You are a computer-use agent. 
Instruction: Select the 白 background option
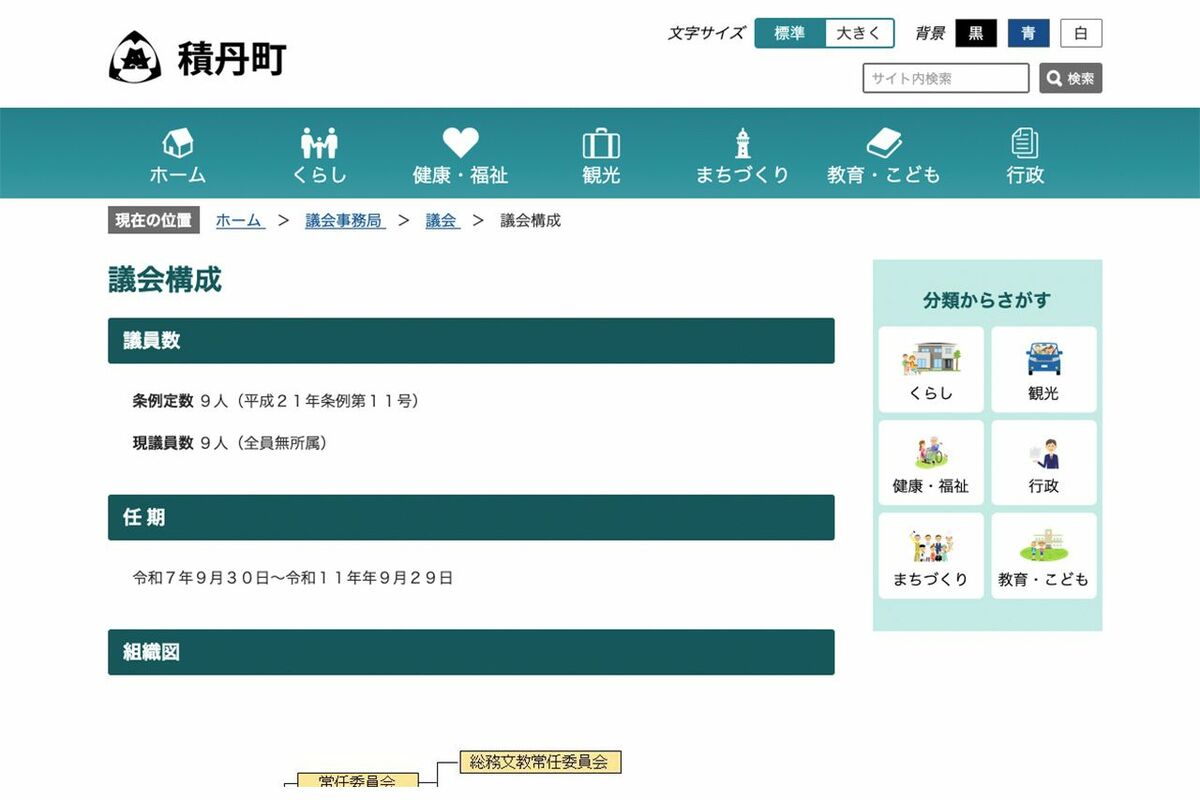point(1081,33)
